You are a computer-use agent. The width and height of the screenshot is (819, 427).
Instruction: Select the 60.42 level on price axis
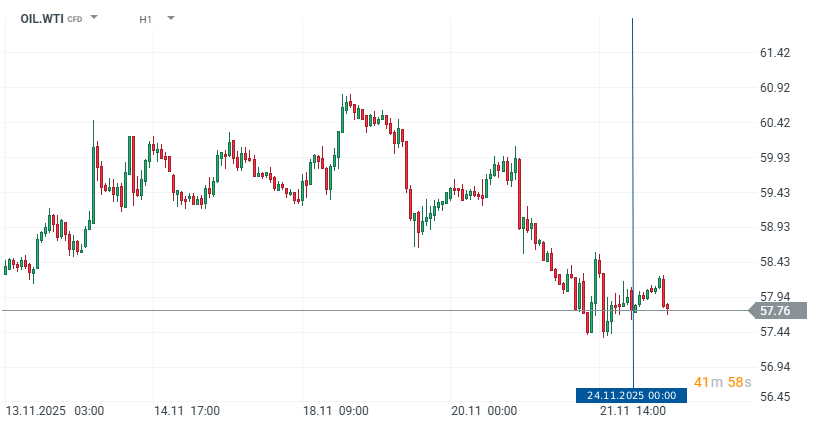pos(776,123)
